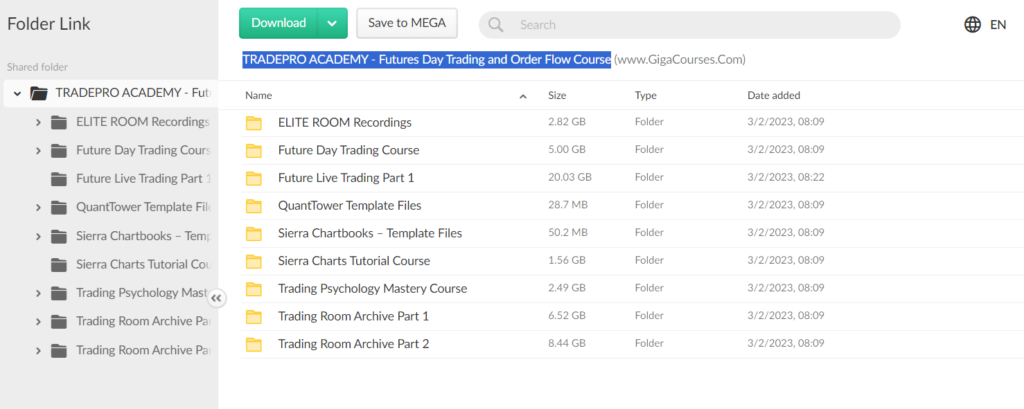
Task: Click yellow folder icon for Future Day Trading Course
Action: 253,150
